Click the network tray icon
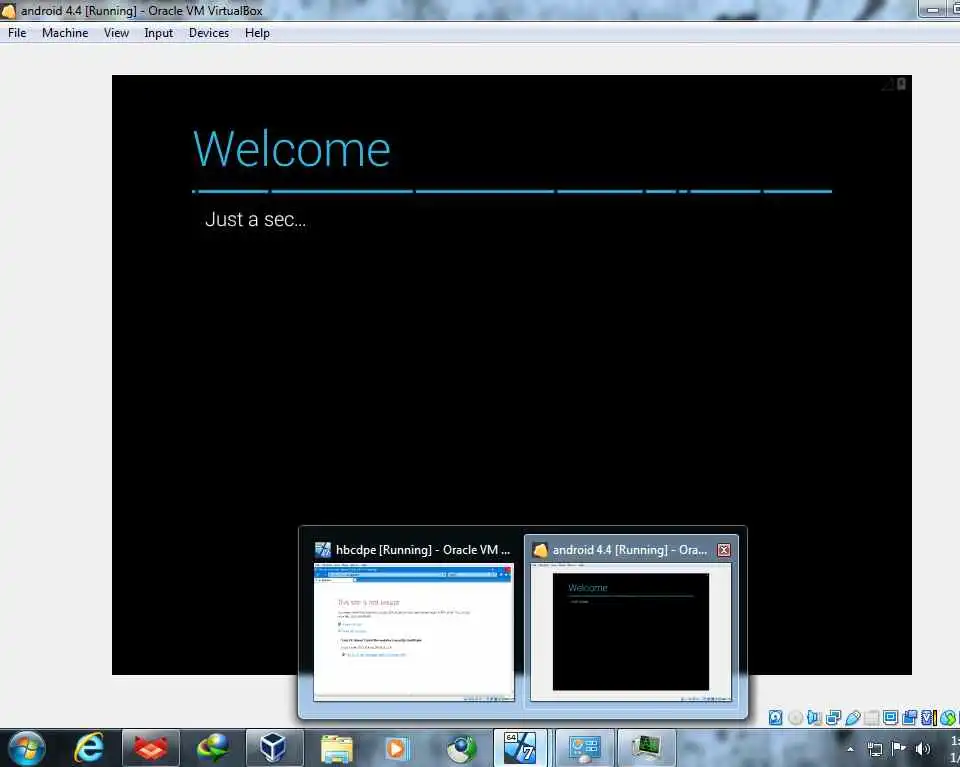The height and width of the screenshot is (767, 960). pos(875,749)
